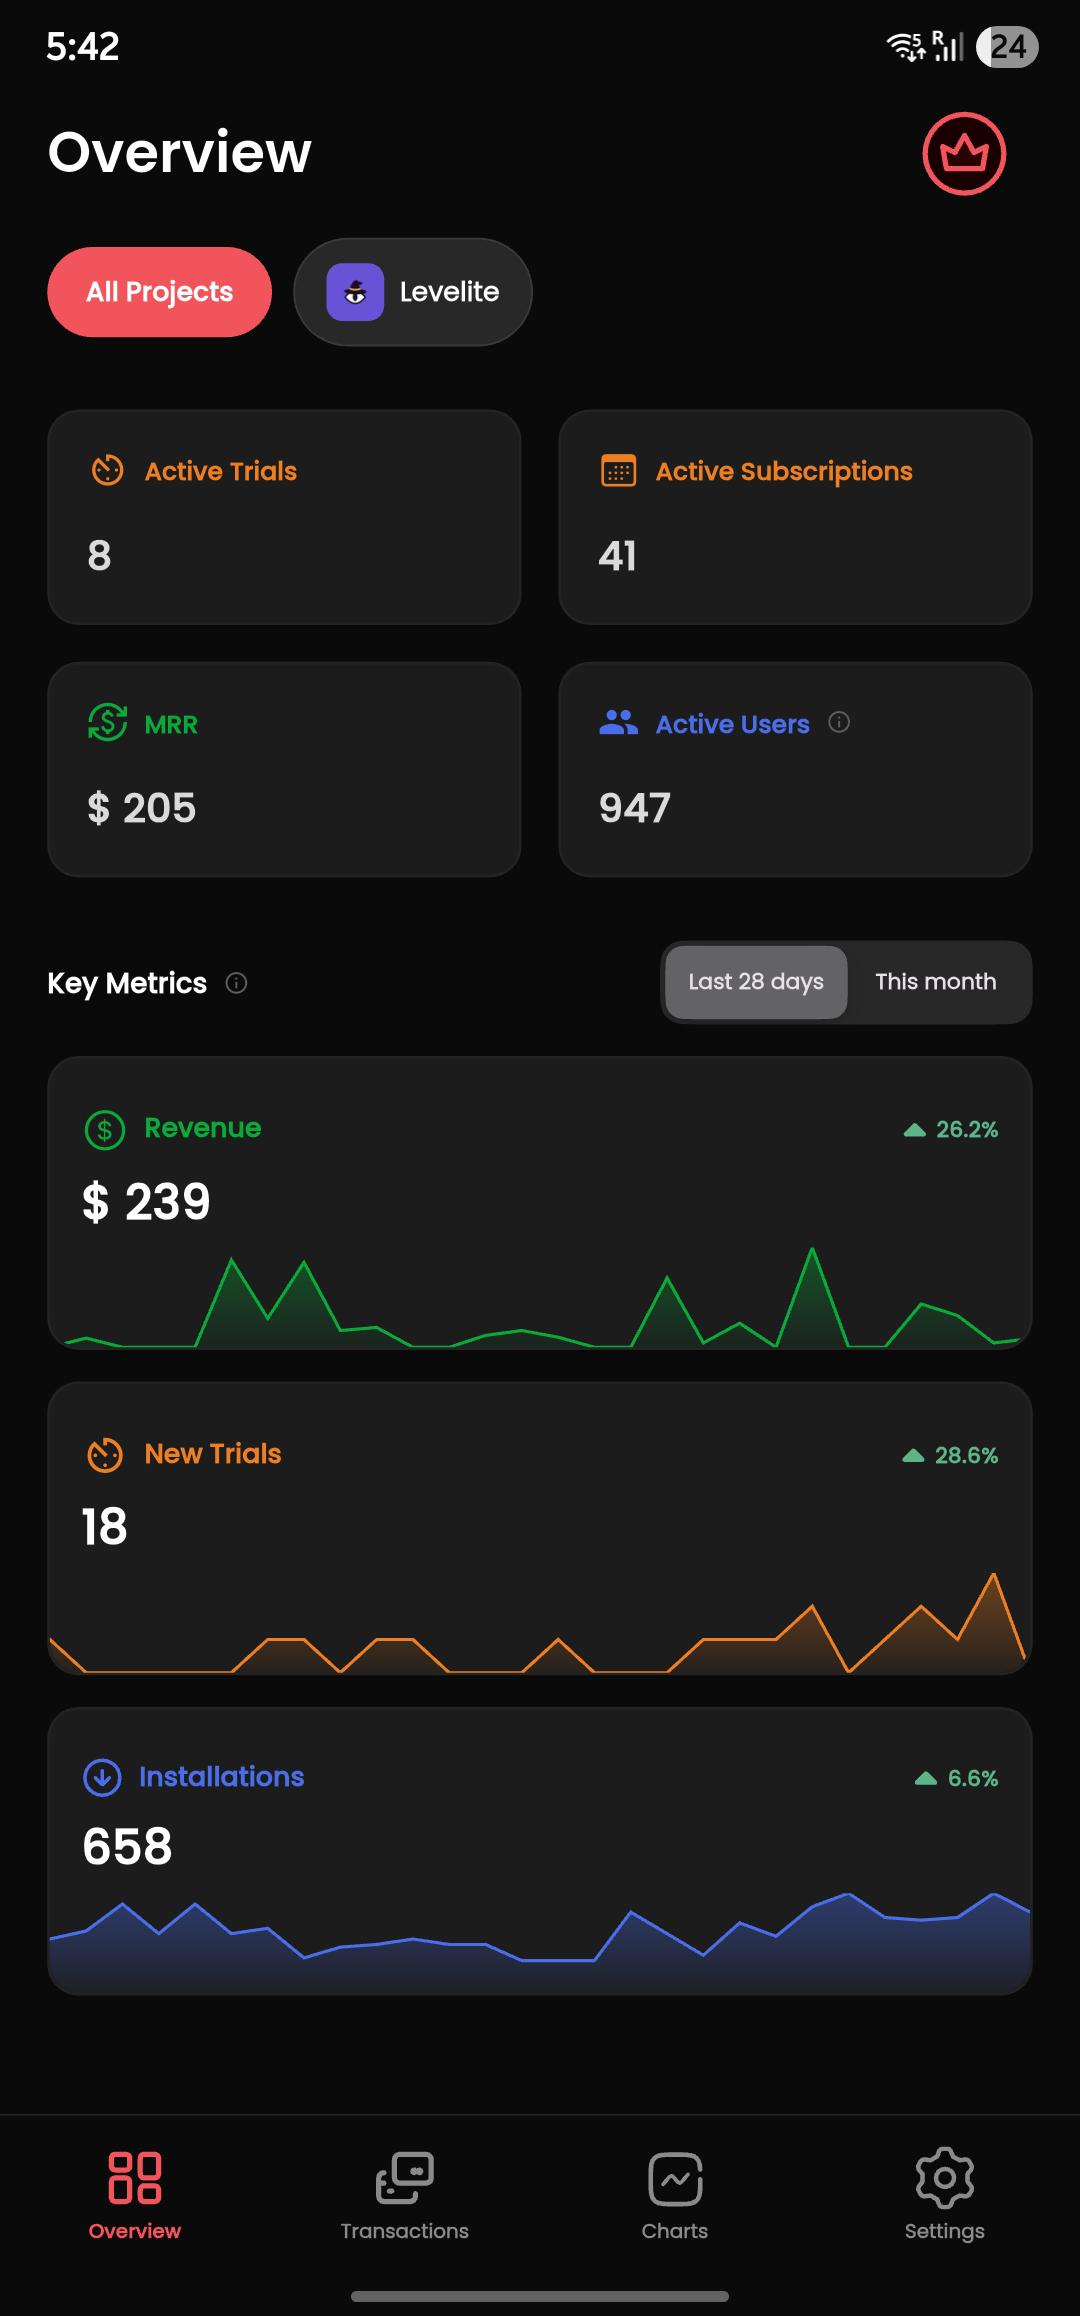
Task: Go to the Charts tab
Action: tap(675, 2195)
